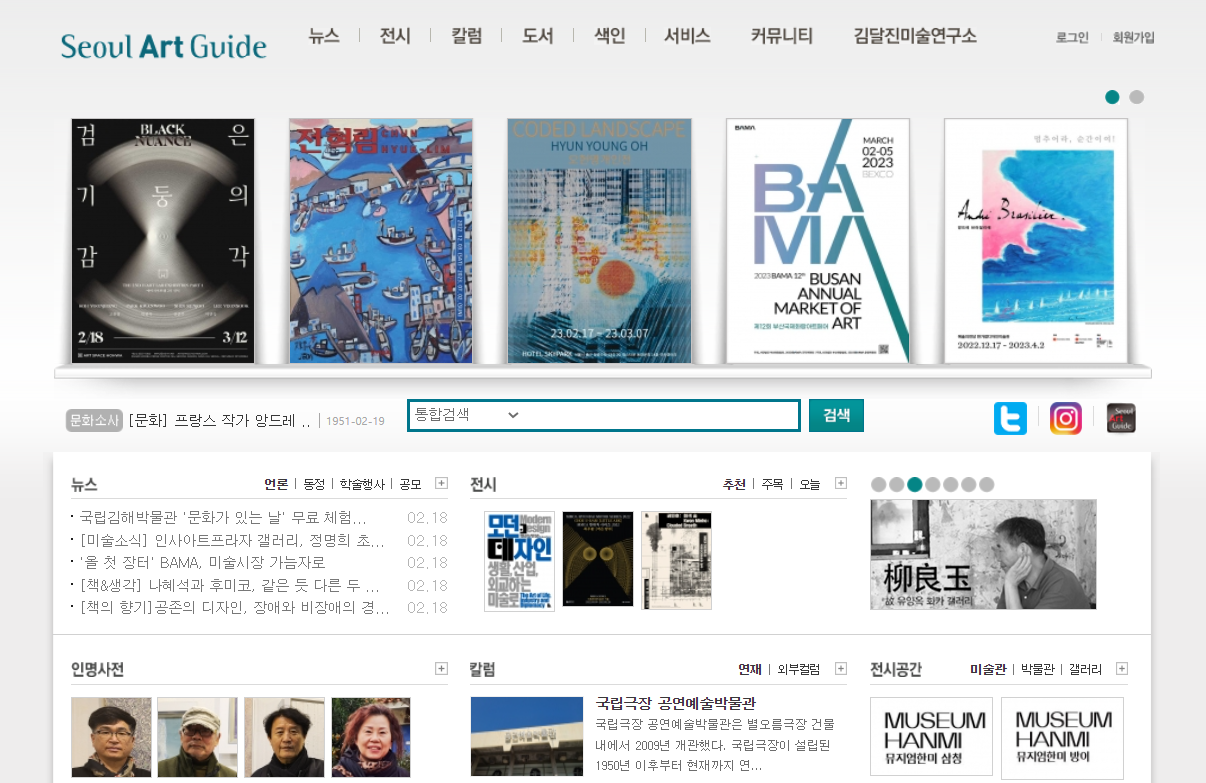
Task: Expand the 뉴스 section plus icon
Action: [441, 484]
